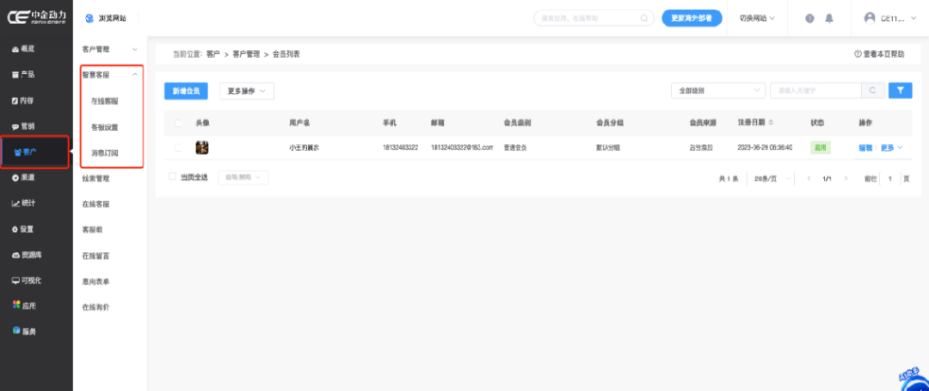The height and width of the screenshot is (391, 929).
Task: Click 客户 in the breadcrumb
Action: [x=213, y=54]
